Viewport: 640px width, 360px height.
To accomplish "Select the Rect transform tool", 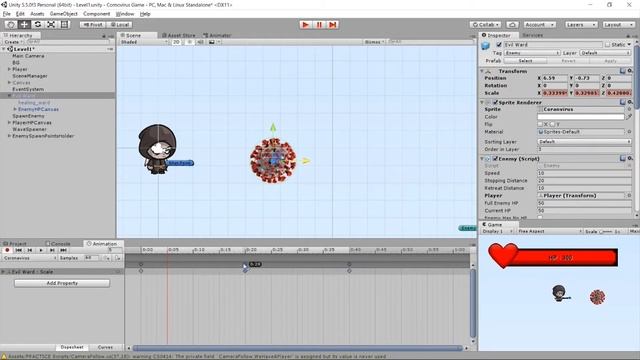I will [x=64, y=24].
